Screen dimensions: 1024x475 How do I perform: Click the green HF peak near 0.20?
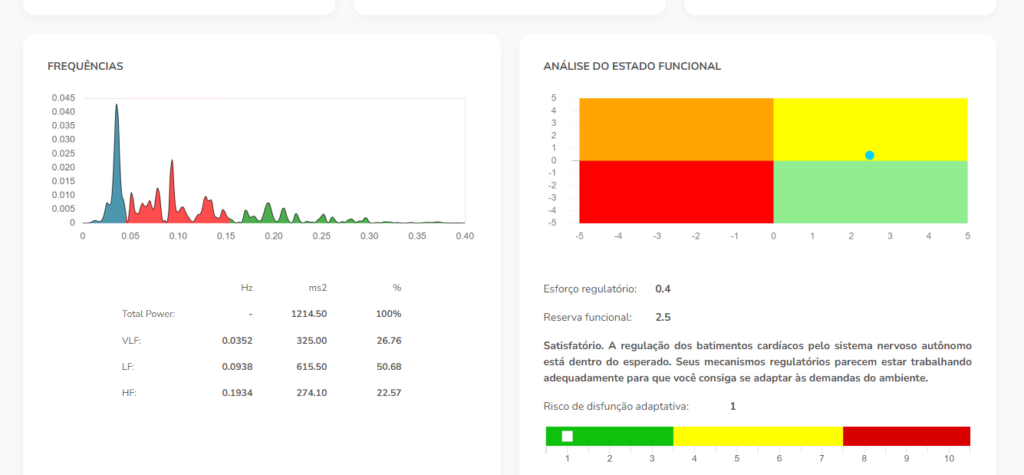click(268, 211)
